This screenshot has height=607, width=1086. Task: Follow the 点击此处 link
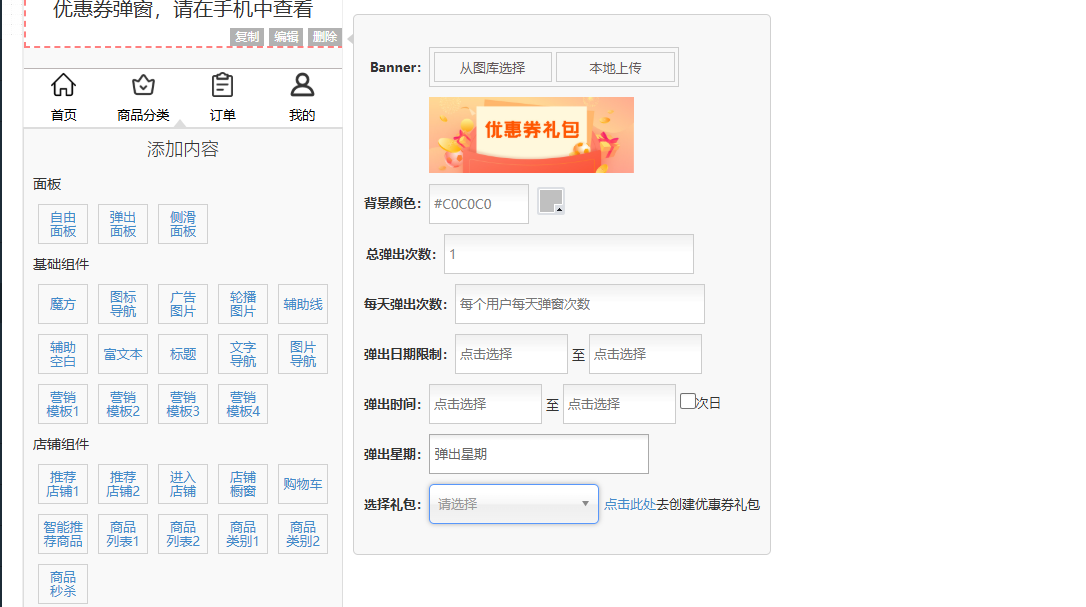pyautogui.click(x=629, y=505)
